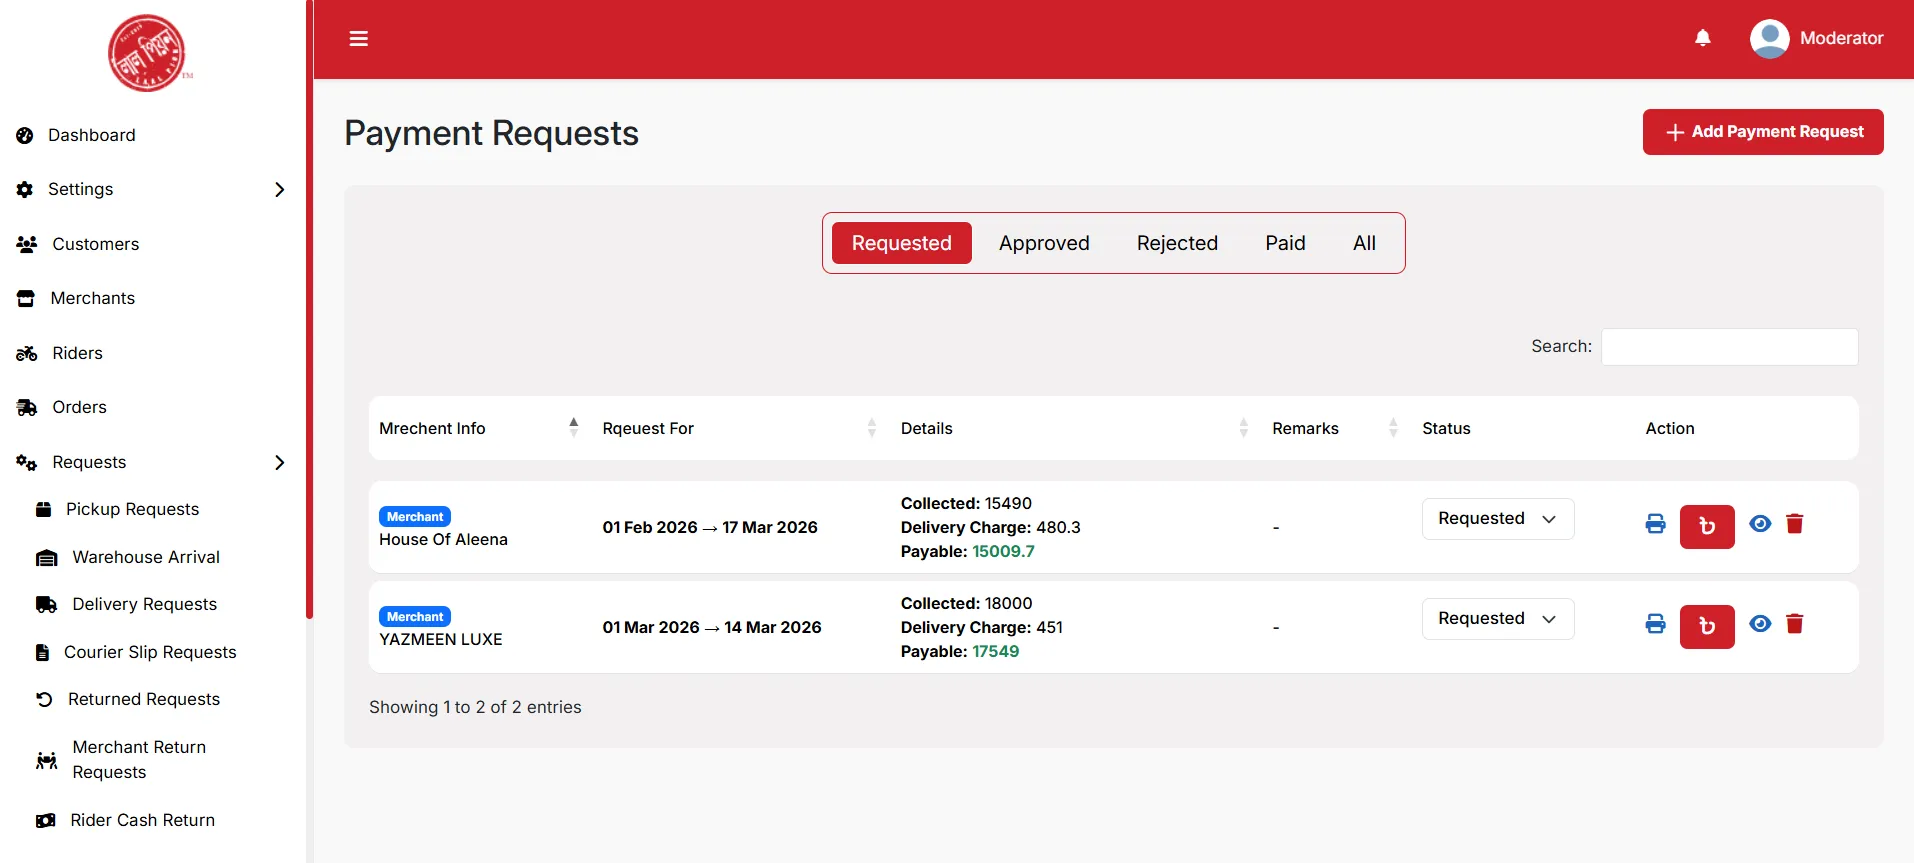Open Pickup Requests page
The width and height of the screenshot is (1914, 863).
click(x=133, y=509)
